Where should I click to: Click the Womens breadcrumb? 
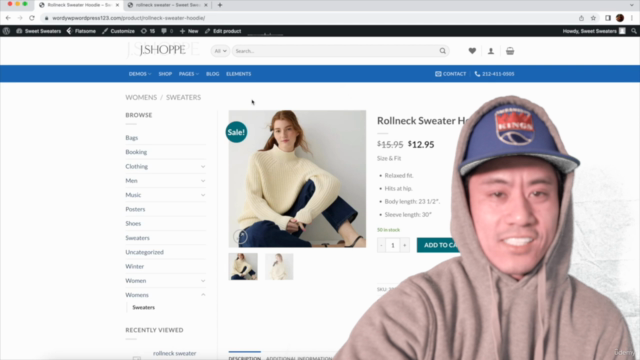pyautogui.click(x=141, y=97)
